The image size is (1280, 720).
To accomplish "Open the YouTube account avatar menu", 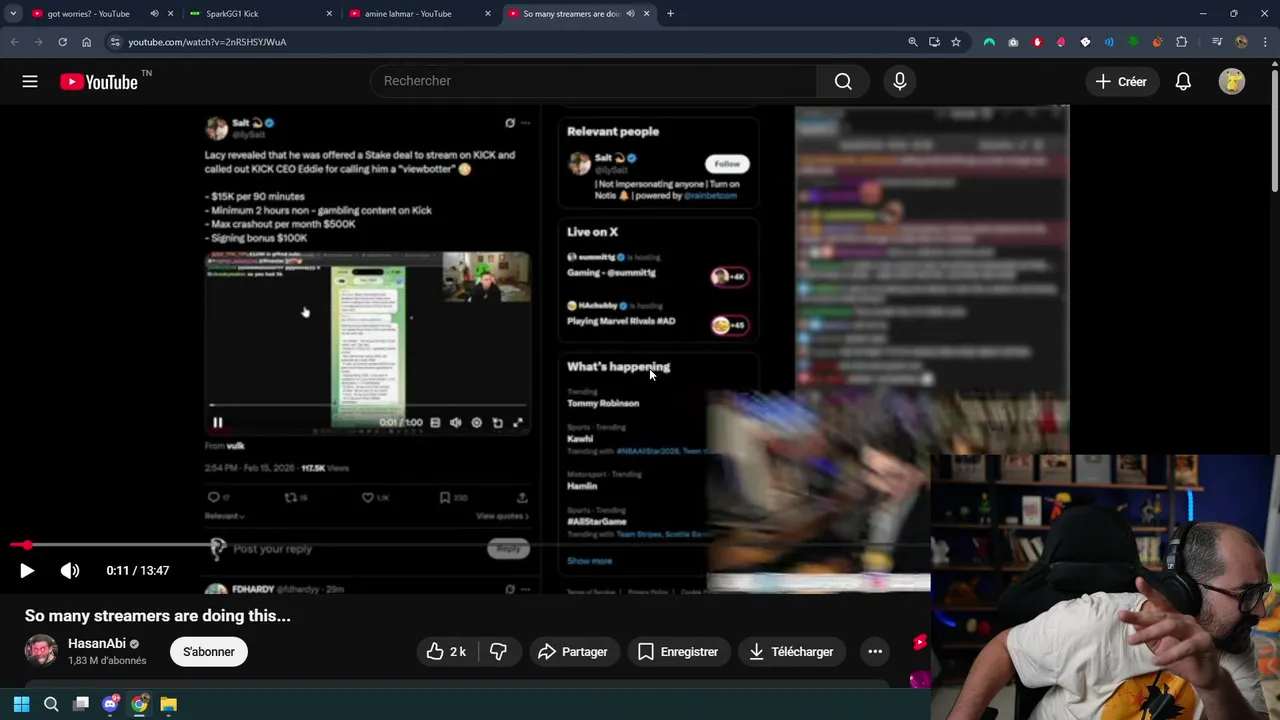I will (x=1232, y=82).
